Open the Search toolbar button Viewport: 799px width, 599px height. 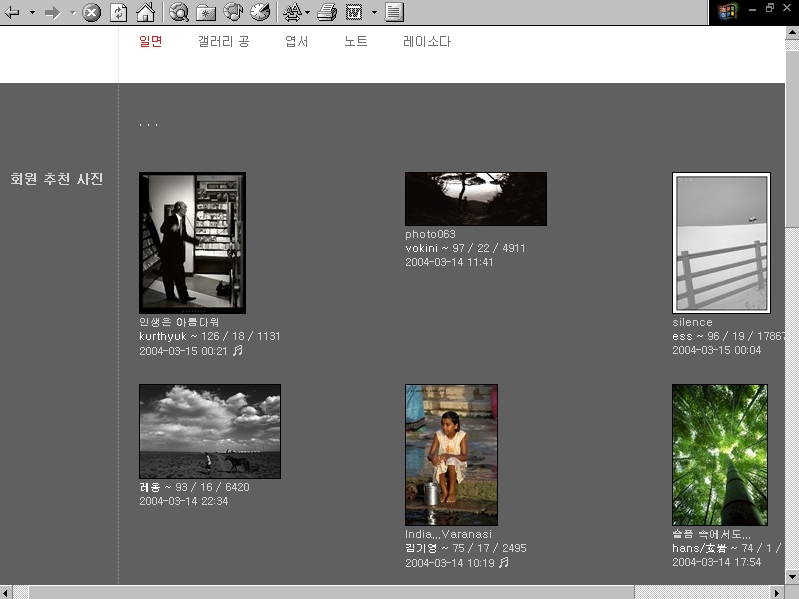[x=179, y=12]
